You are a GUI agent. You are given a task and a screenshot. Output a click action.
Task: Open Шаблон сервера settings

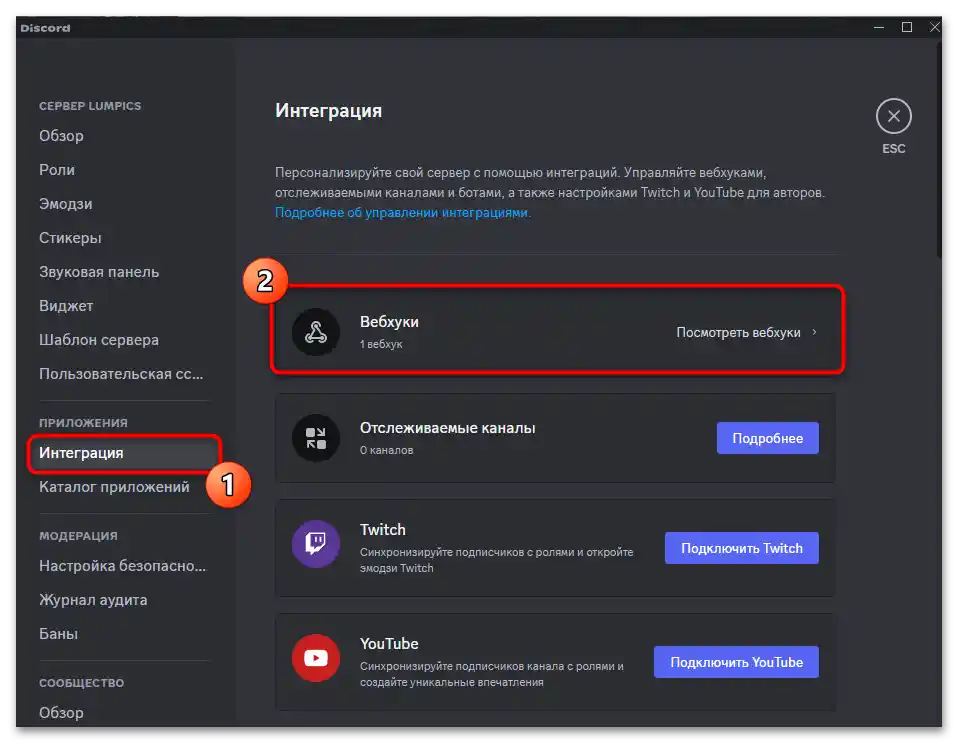pos(99,340)
